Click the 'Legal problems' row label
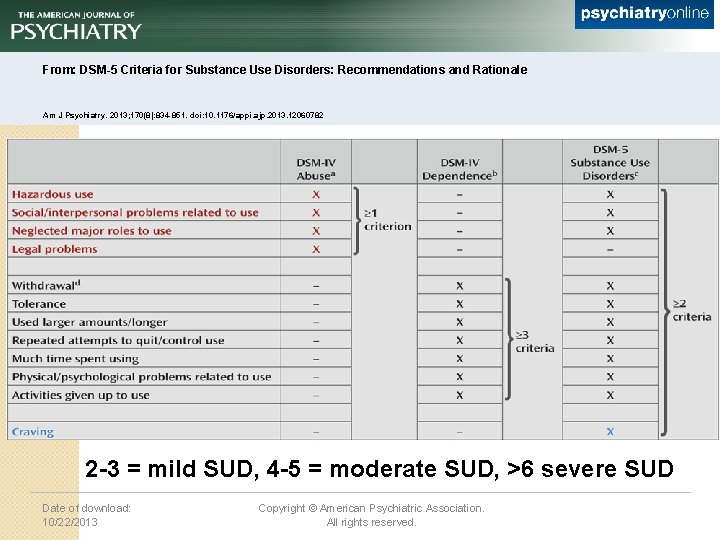Viewport: 720px width, 540px height. [x=55, y=249]
